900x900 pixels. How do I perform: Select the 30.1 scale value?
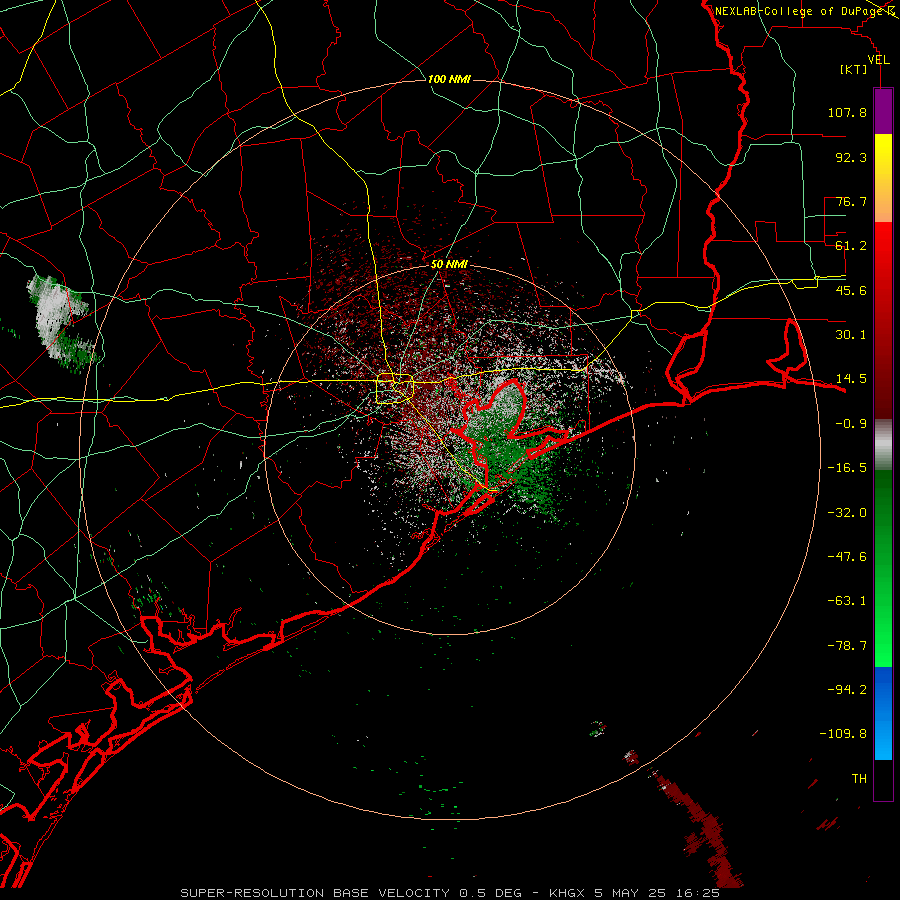(851, 335)
